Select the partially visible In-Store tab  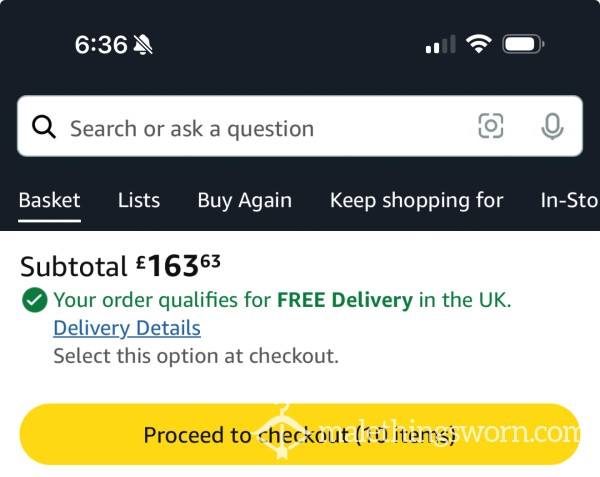point(570,200)
